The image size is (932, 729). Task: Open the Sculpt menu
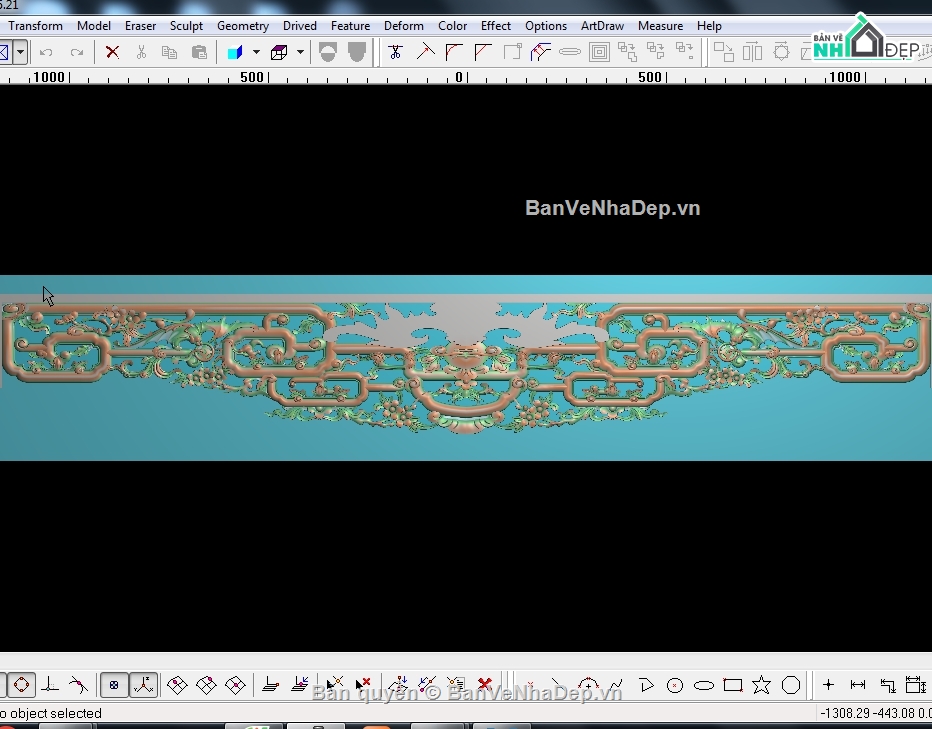tap(186, 26)
